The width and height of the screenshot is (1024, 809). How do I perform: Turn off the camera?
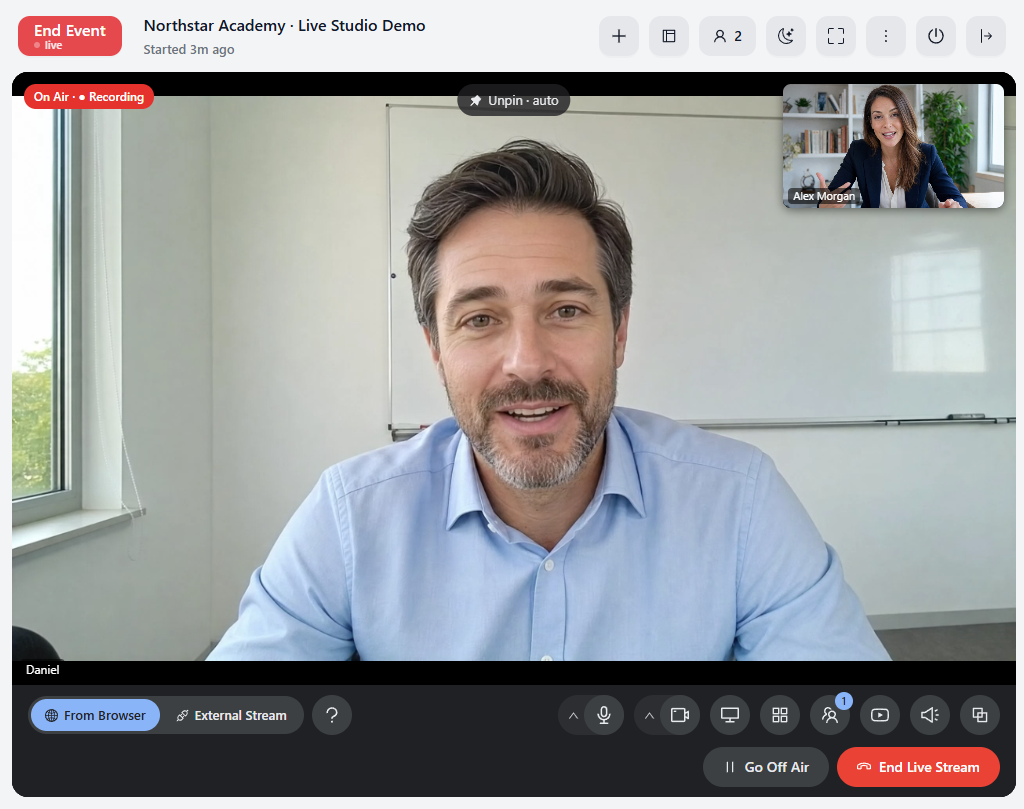pos(680,715)
